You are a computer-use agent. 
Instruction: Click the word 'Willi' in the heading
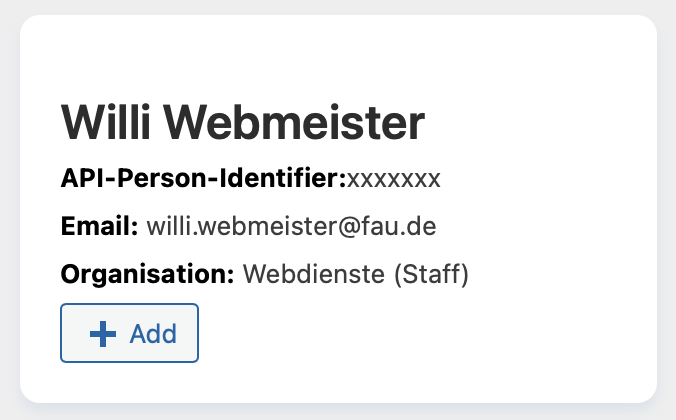[x=106, y=122]
